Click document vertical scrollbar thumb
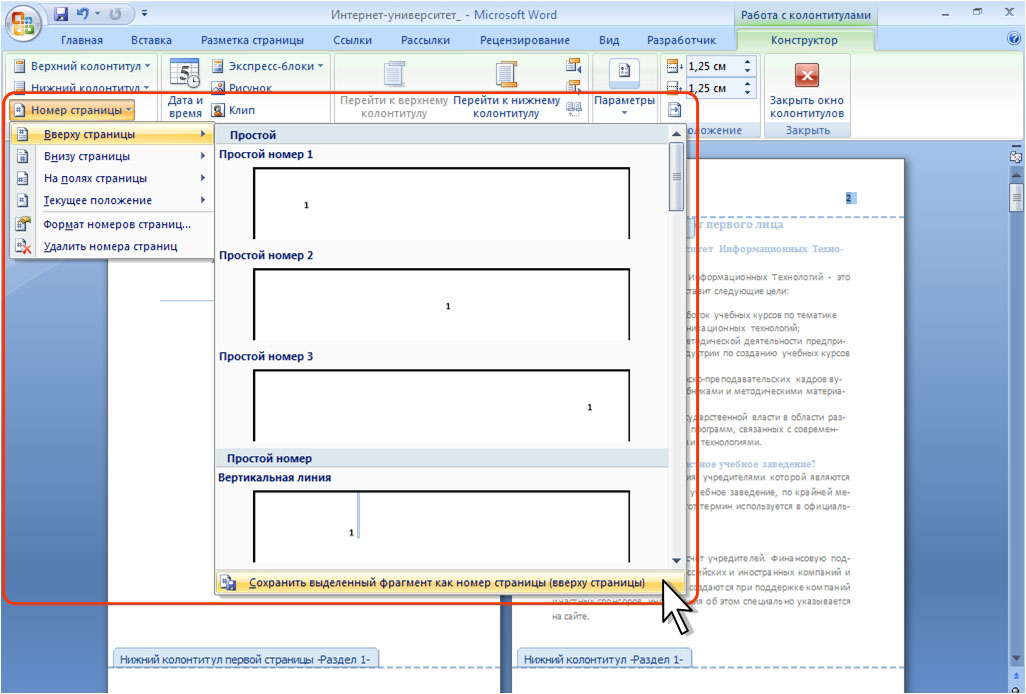Viewport: 1026px width, 694px height. pos(1016,197)
